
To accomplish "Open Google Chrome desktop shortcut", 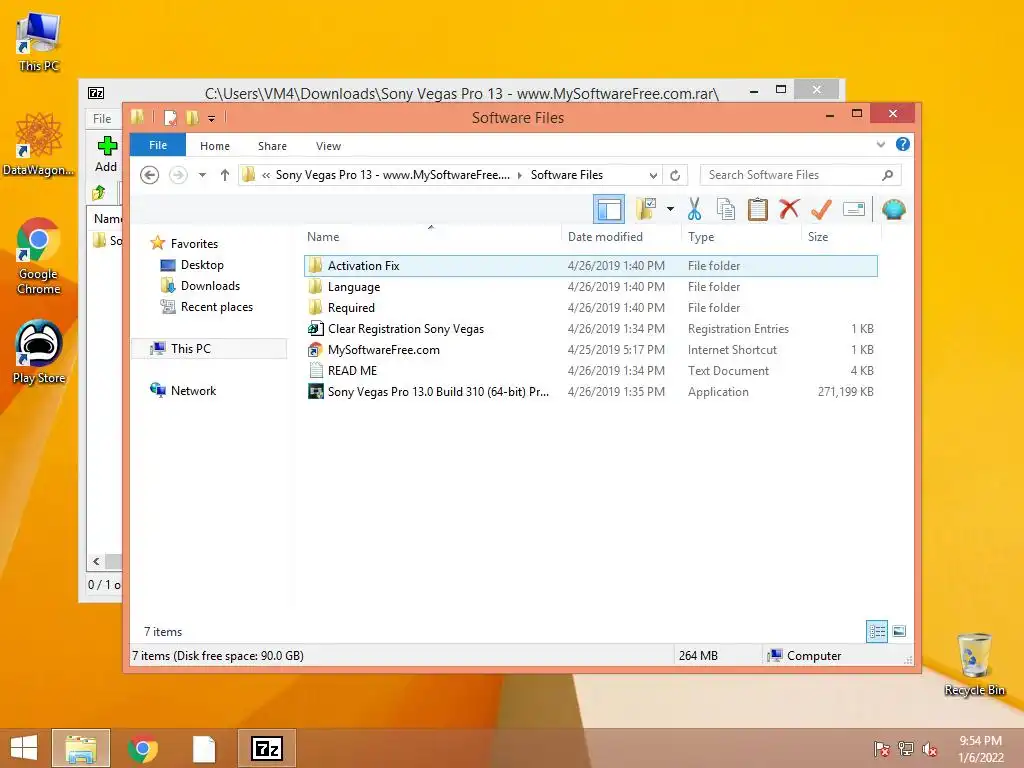I will point(39,256).
